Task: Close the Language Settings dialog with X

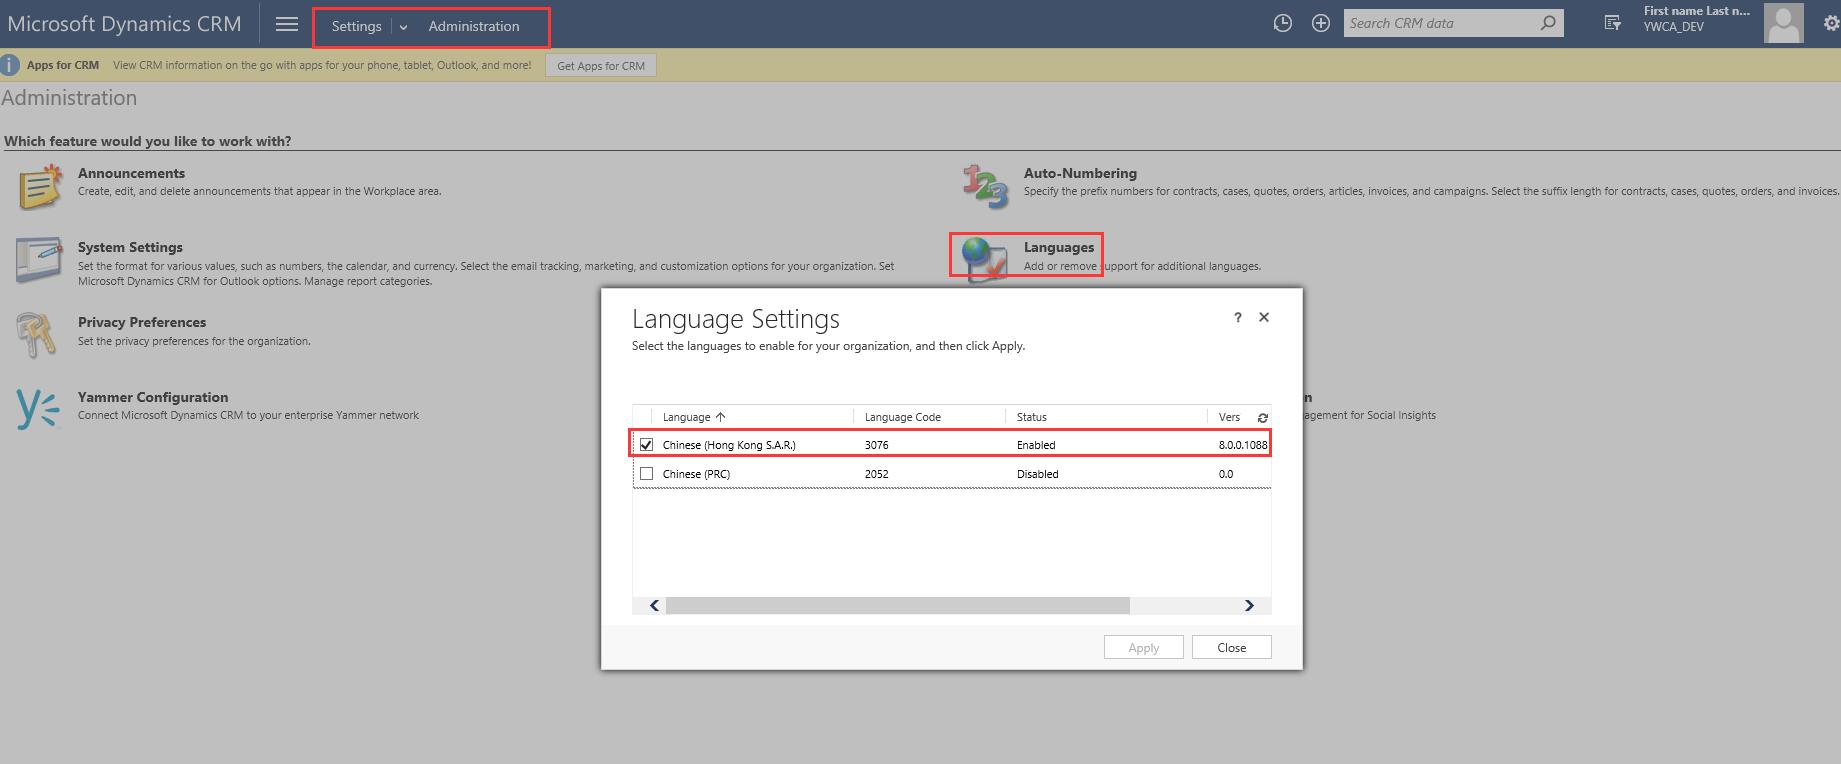Action: pos(1264,317)
